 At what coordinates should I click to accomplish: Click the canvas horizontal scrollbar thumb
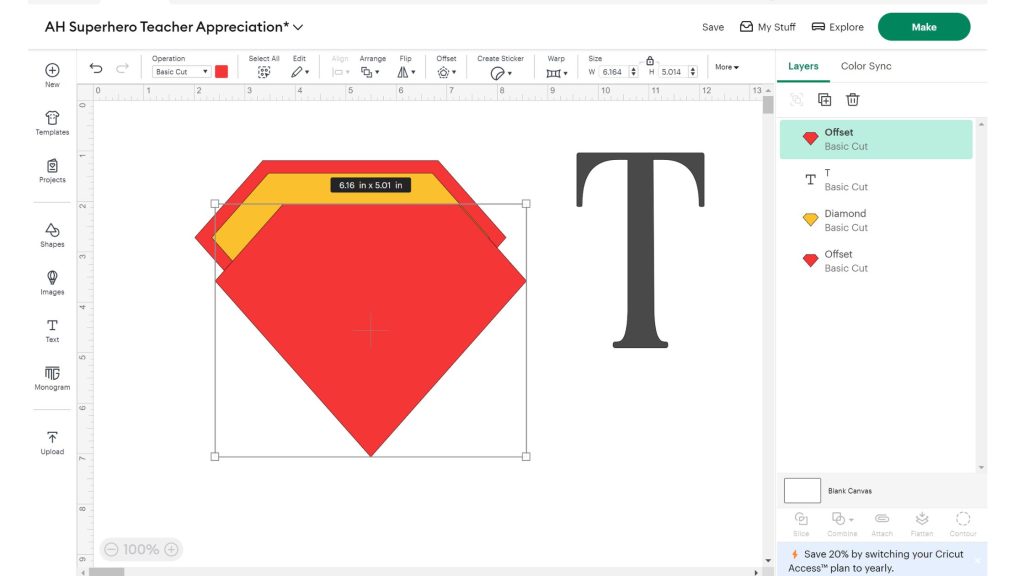106,572
